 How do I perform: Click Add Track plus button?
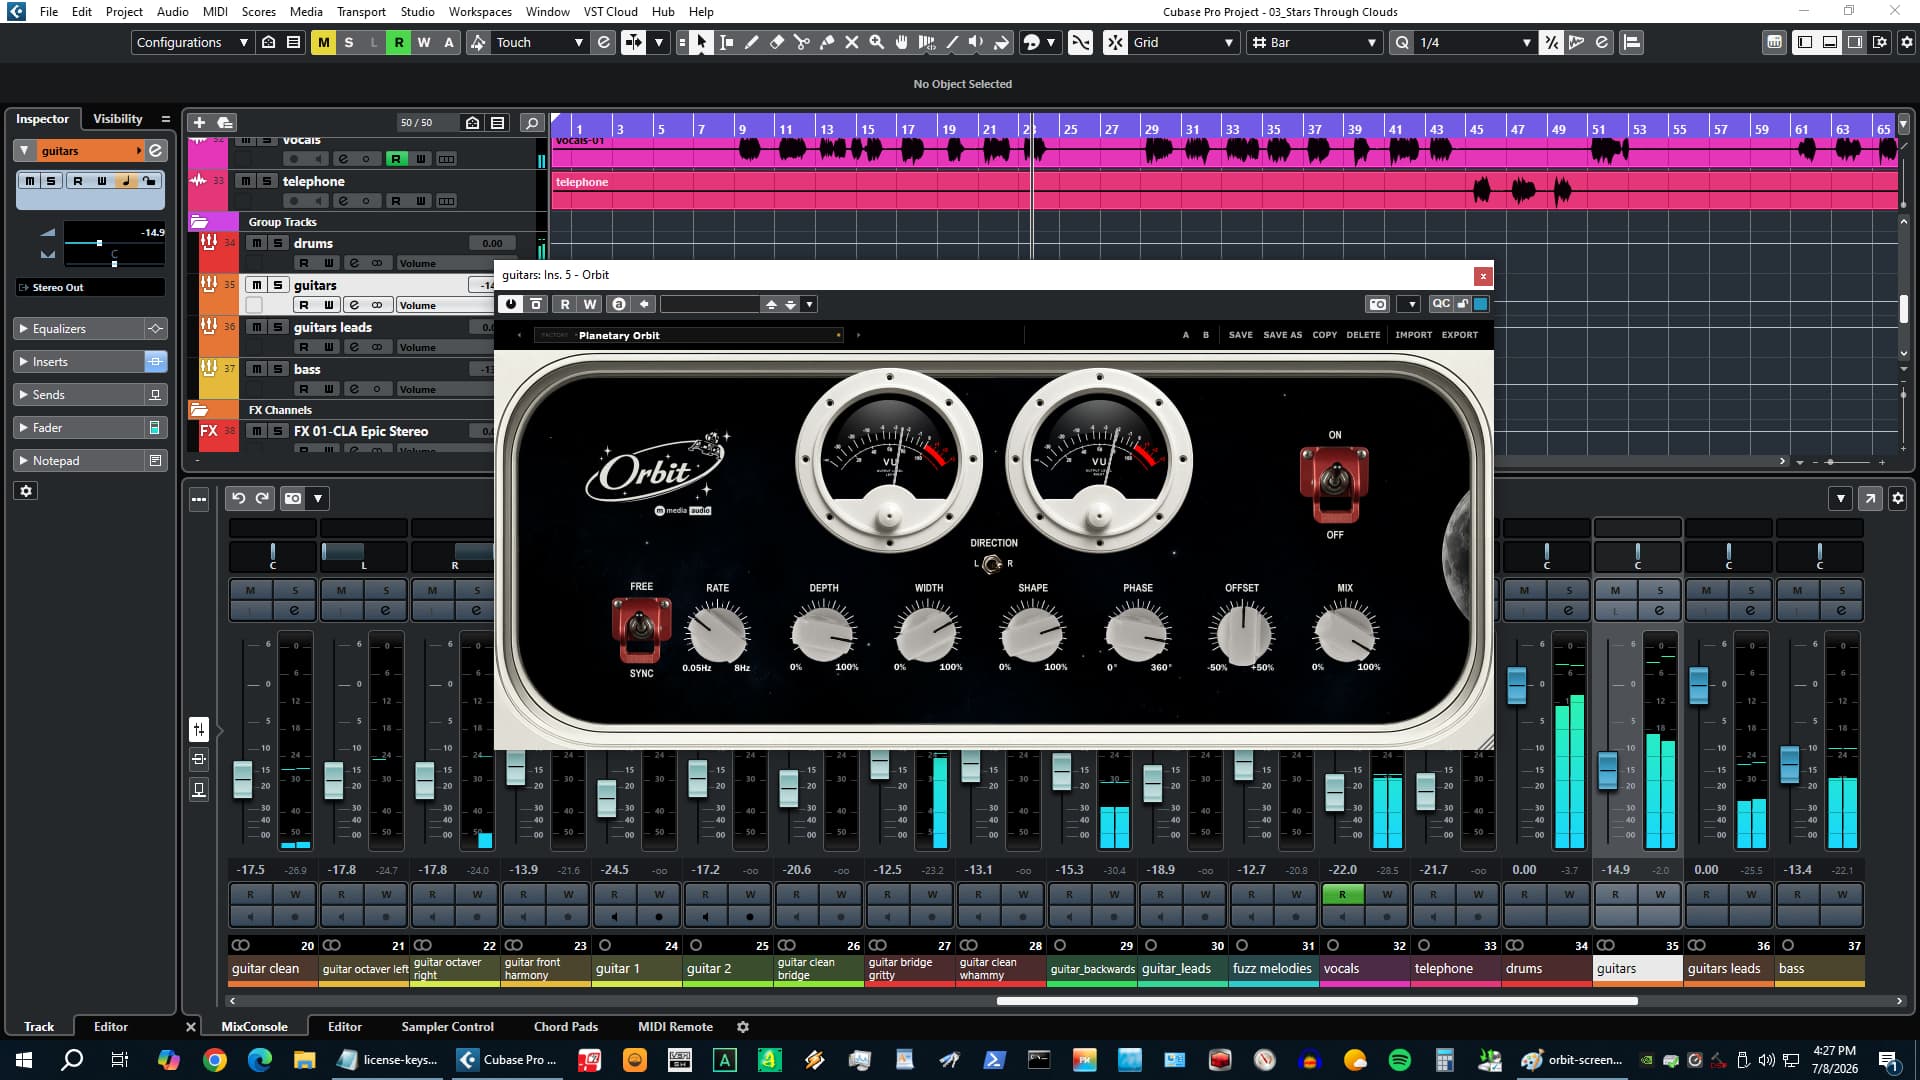(199, 122)
